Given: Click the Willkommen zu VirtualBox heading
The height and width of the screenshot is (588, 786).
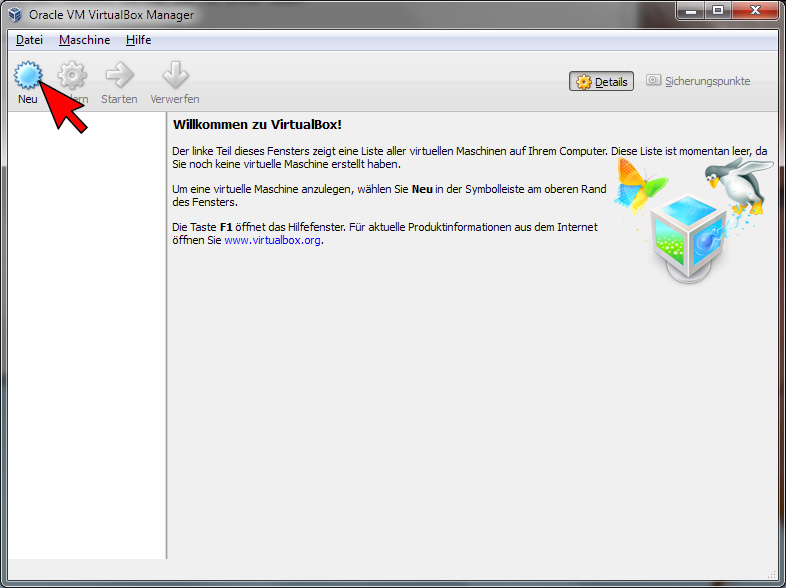Looking at the screenshot, I should [257, 124].
